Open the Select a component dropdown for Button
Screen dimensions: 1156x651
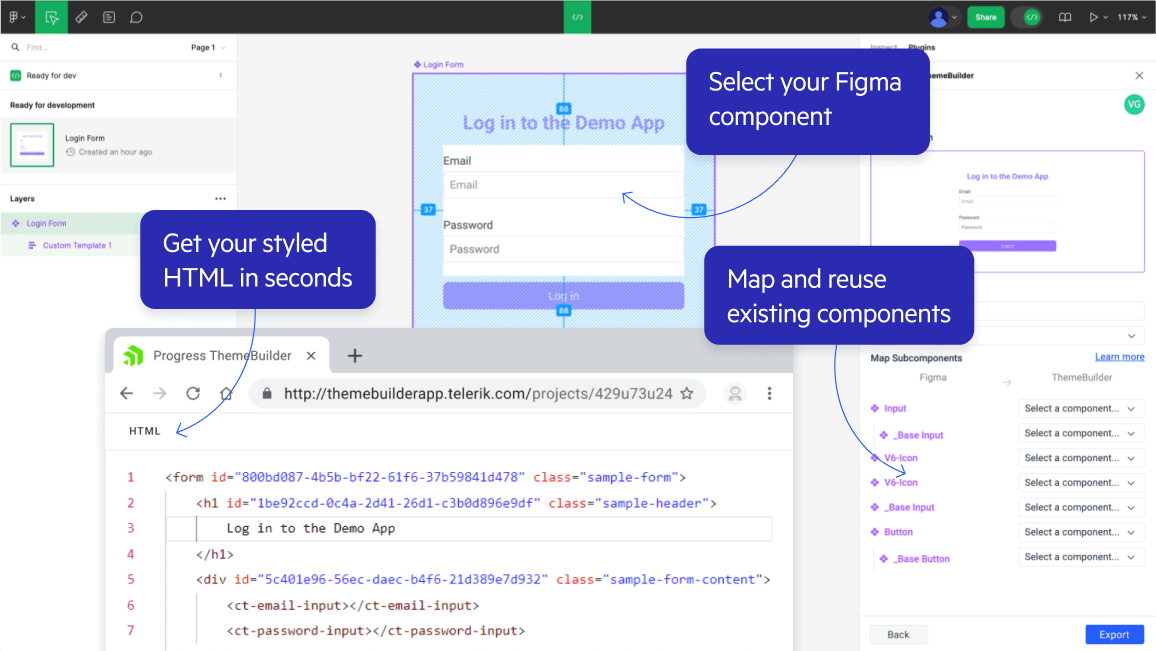(1080, 532)
